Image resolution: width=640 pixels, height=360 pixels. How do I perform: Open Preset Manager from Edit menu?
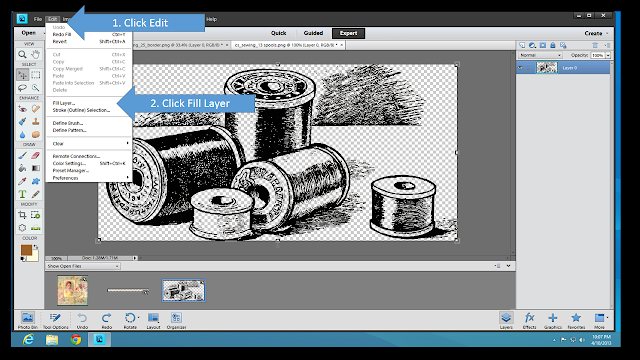pos(71,171)
